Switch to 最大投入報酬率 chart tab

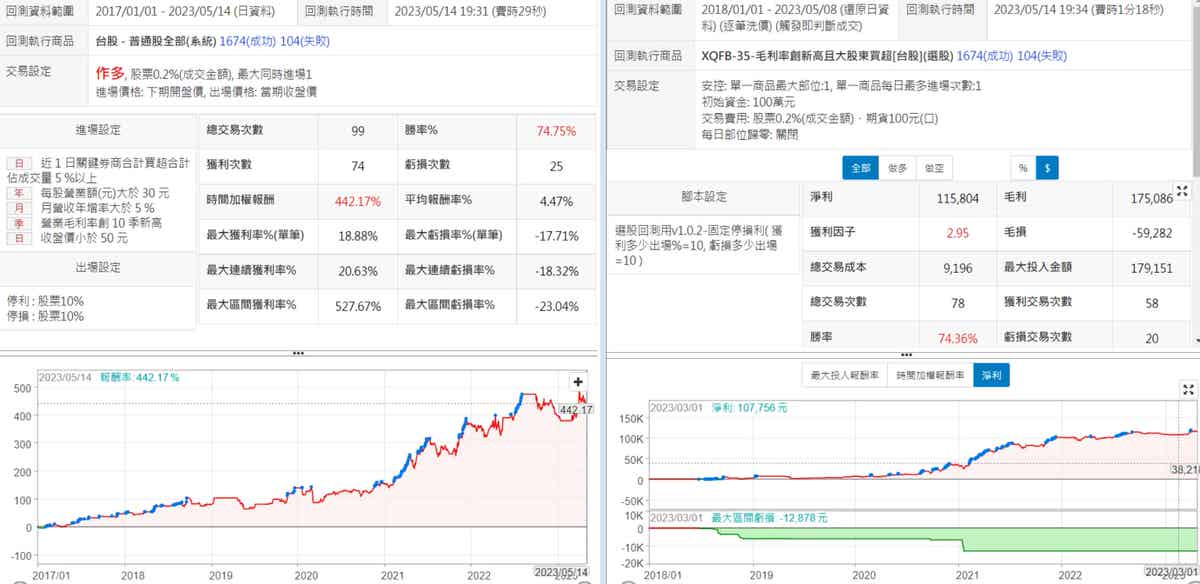(843, 375)
